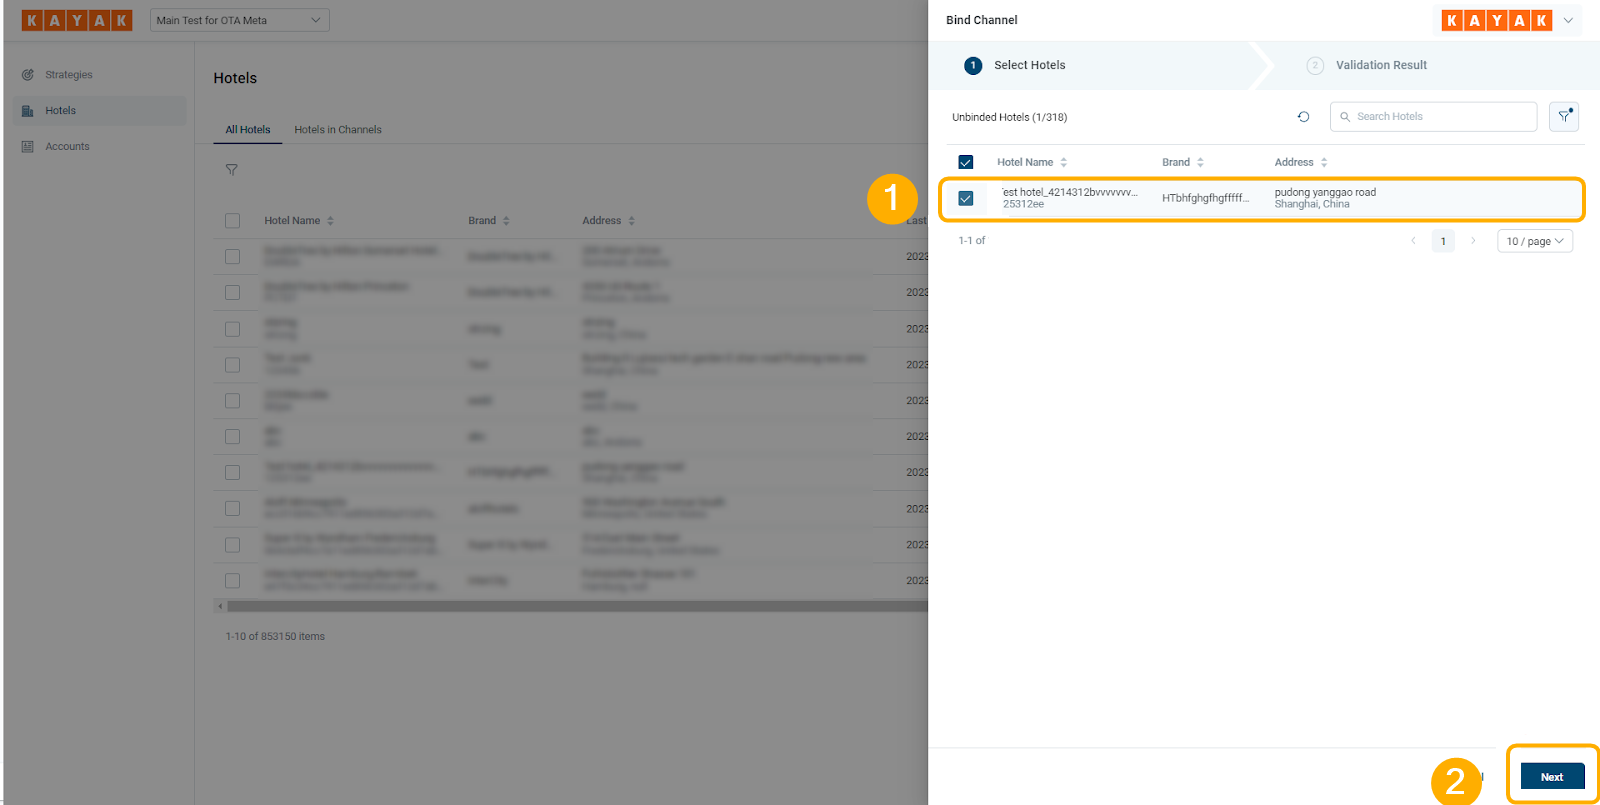Check the last hotel row in background table
Image resolution: width=1600 pixels, height=805 pixels.
pyautogui.click(x=233, y=581)
